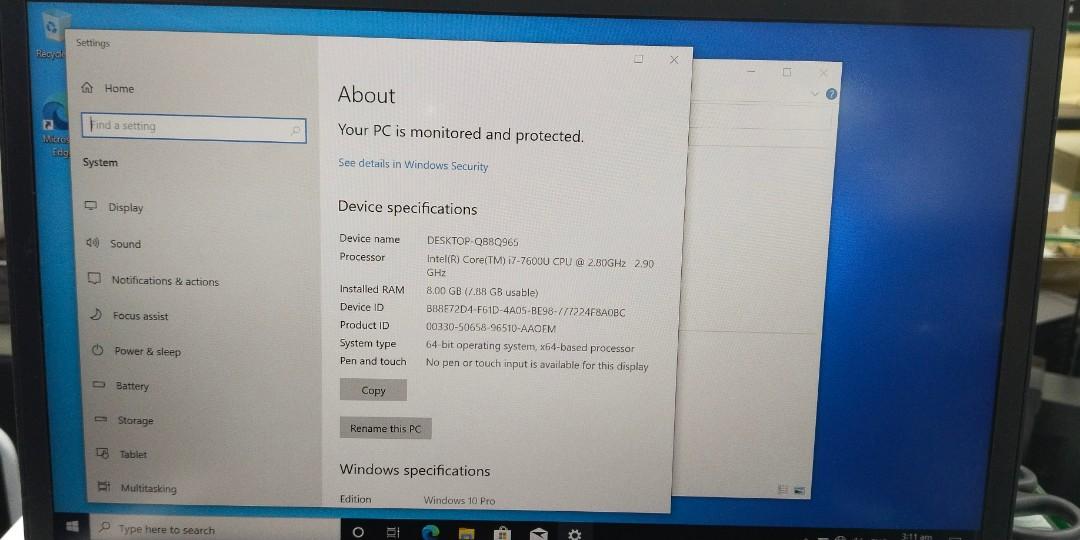Select the Device ID value
Viewport: 1080px width, 540px height.
[526, 311]
